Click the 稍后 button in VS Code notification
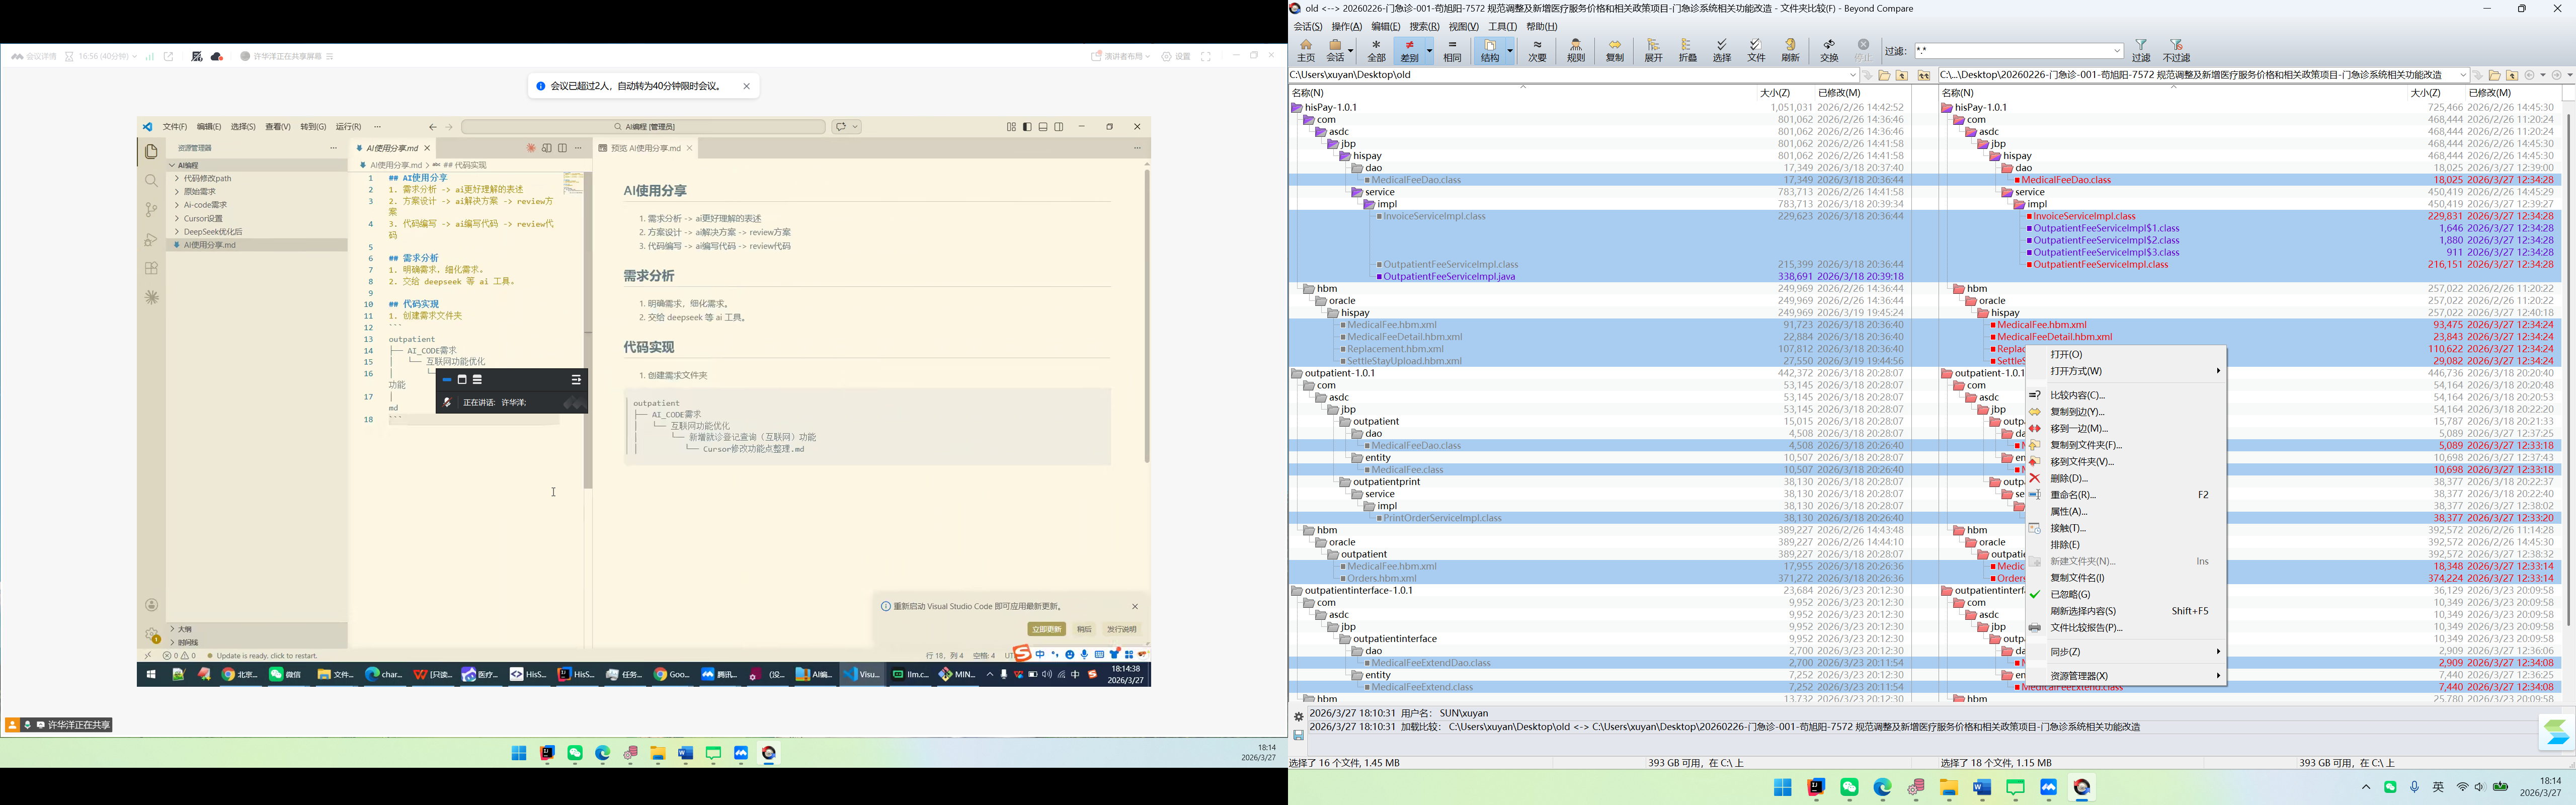 [1084, 629]
